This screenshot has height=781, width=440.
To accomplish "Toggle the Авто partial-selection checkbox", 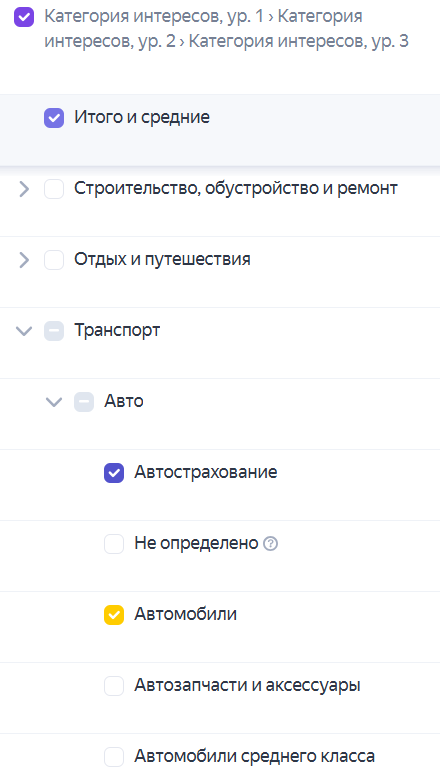I will coord(84,402).
